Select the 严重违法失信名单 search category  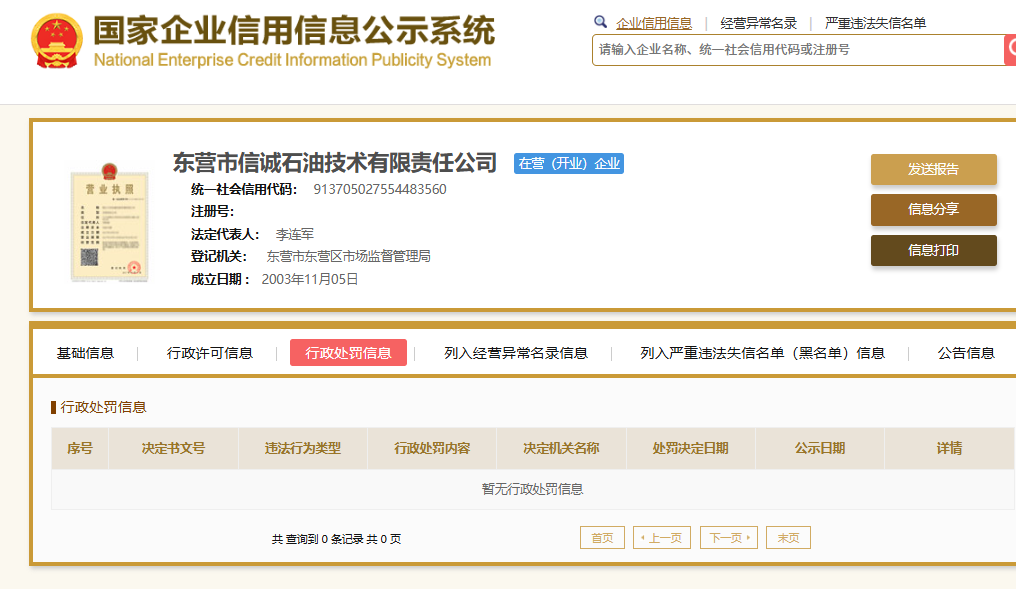[875, 23]
